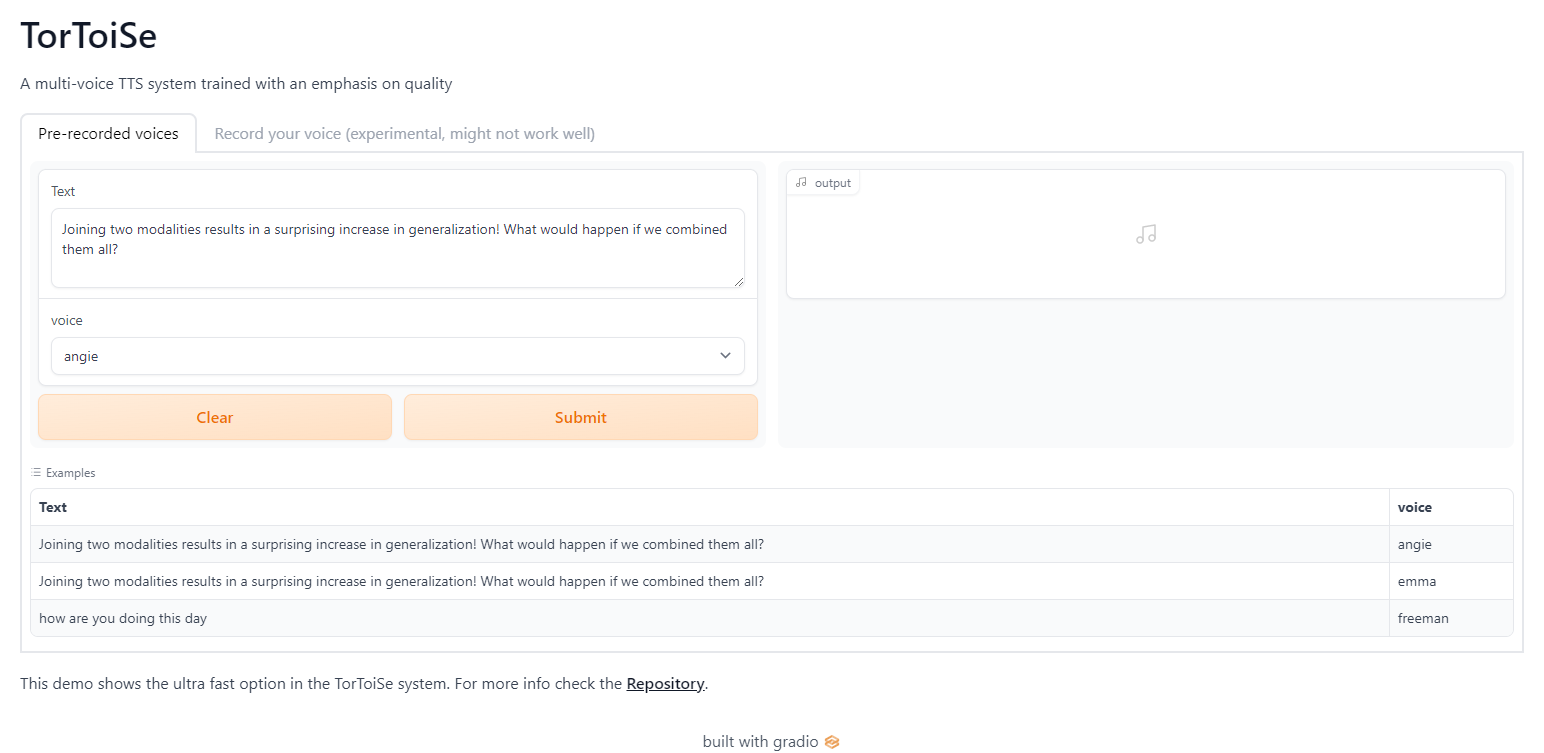Click the Text column header in Examples
The height and width of the screenshot is (753, 1544).
(x=53, y=508)
